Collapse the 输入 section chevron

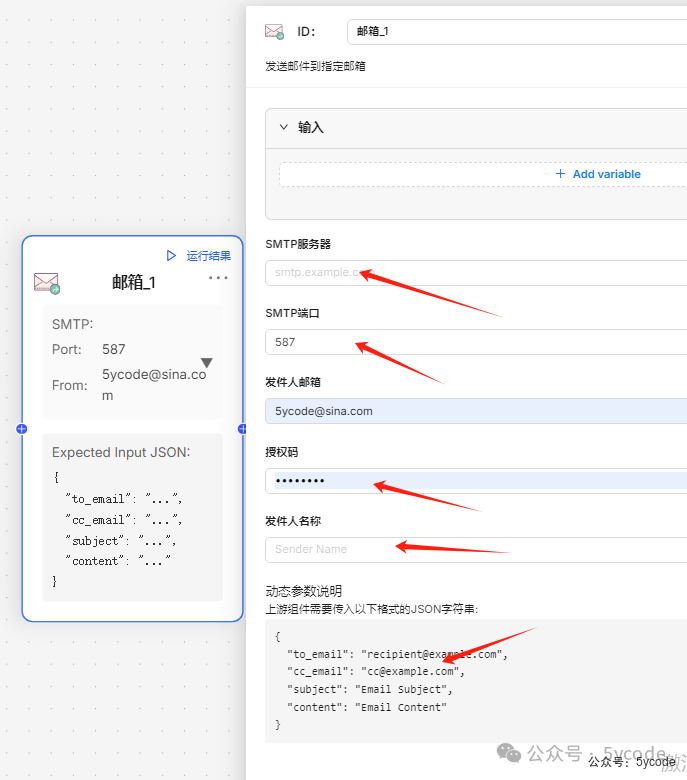coord(284,127)
